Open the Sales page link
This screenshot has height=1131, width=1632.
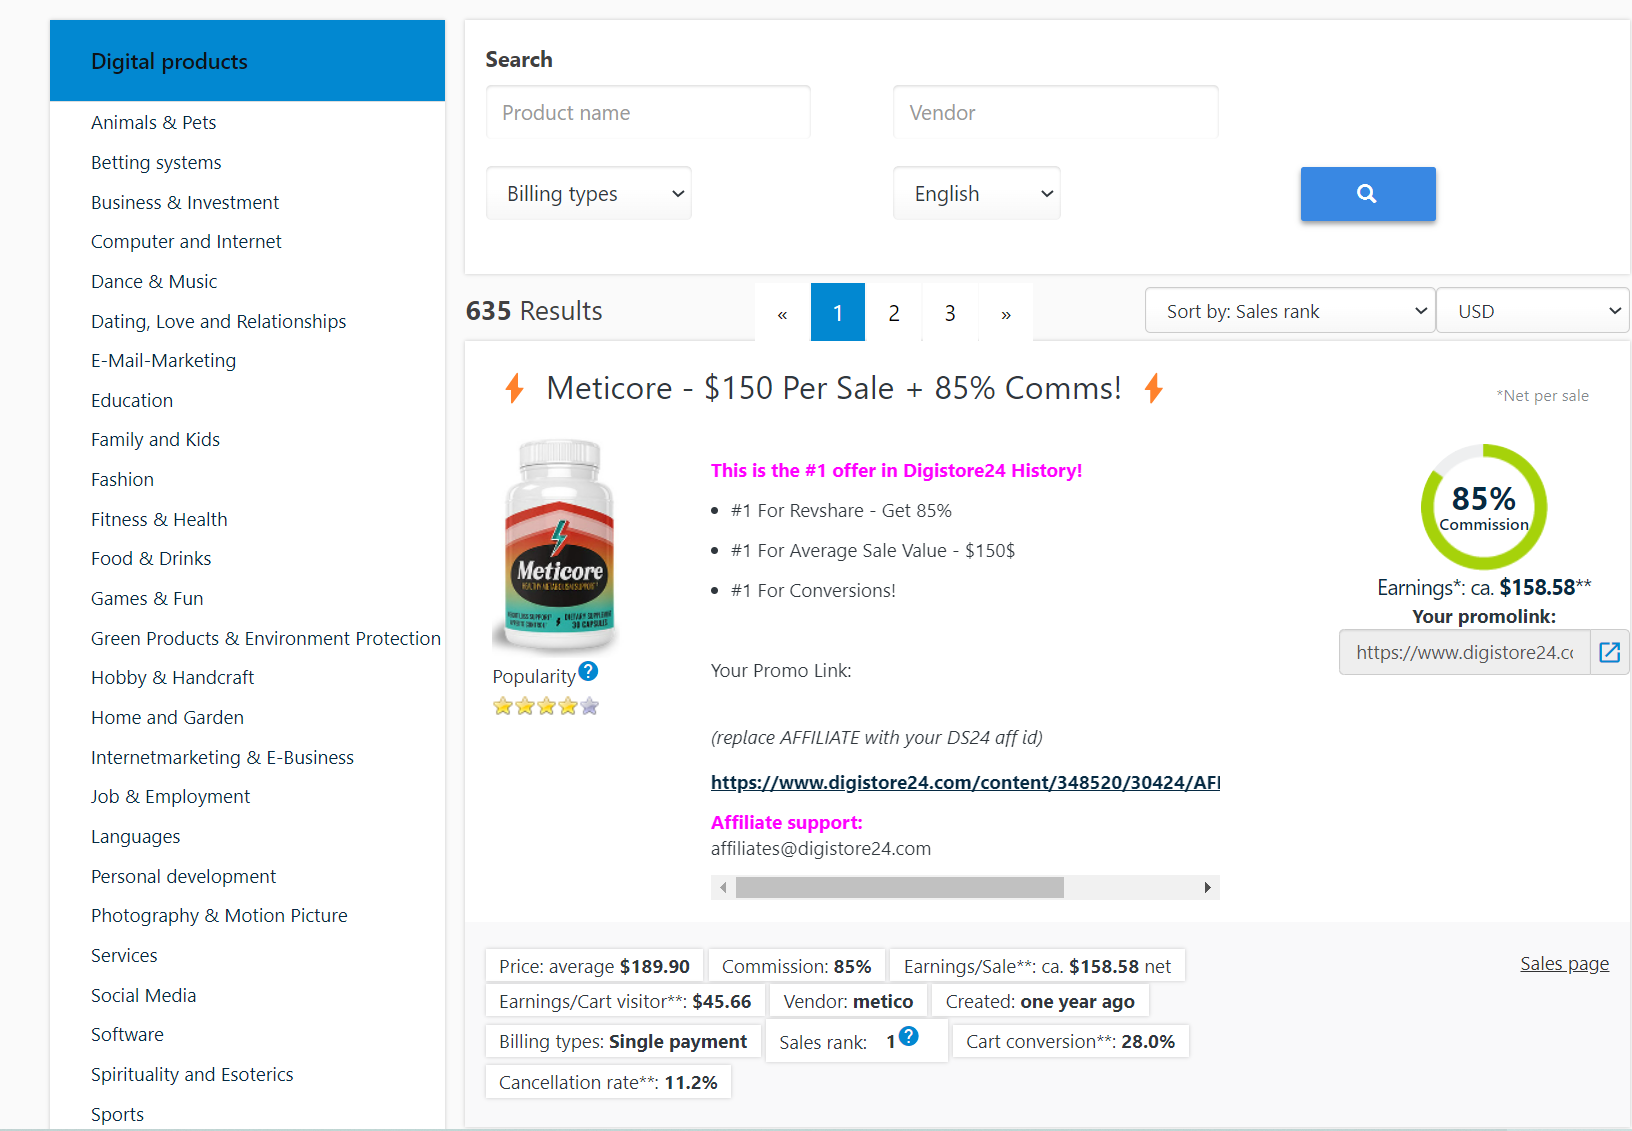(1564, 964)
